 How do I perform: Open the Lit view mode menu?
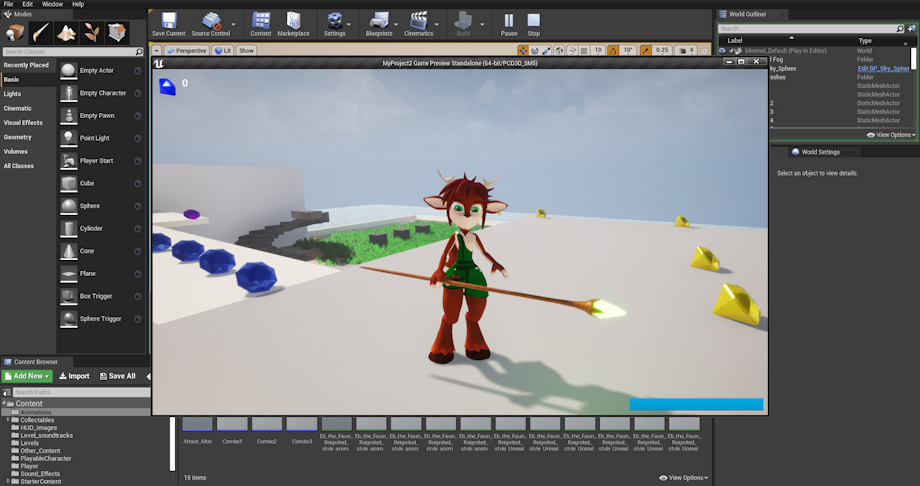(222, 50)
